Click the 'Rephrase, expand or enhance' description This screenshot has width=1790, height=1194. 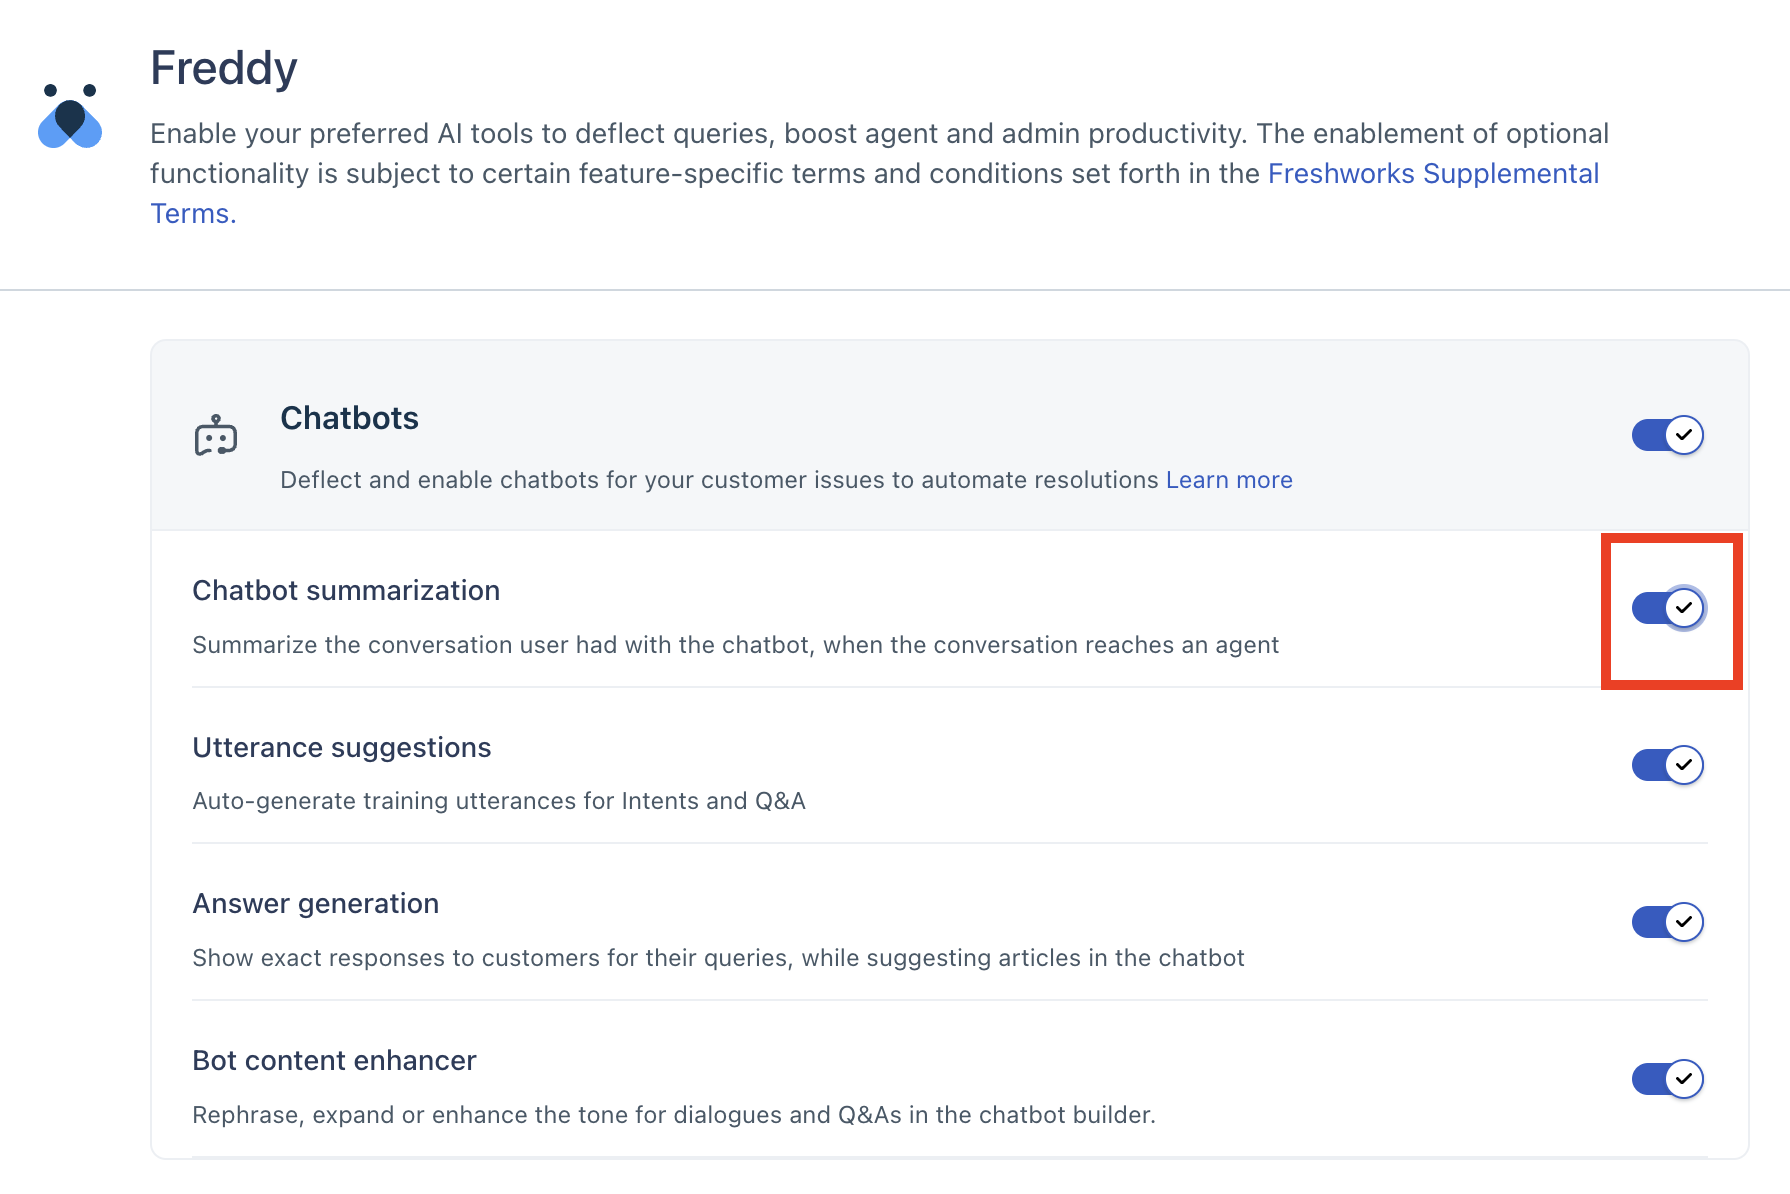click(673, 1115)
